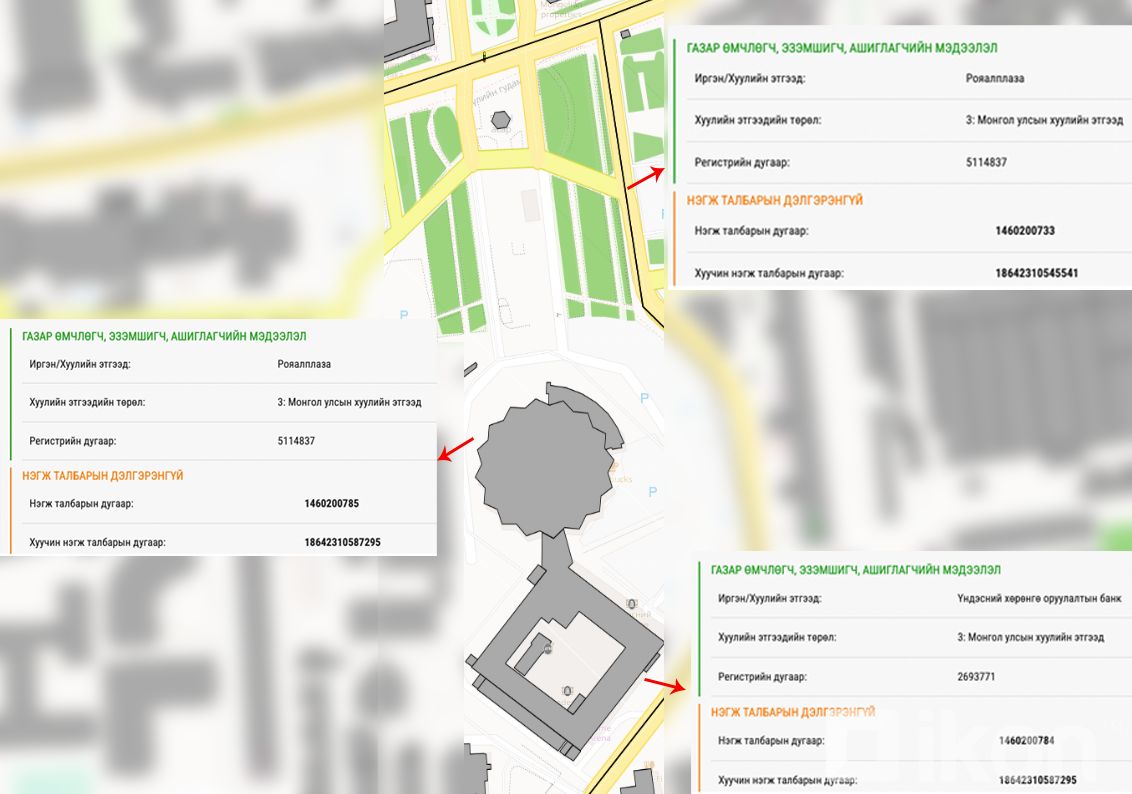Click red arrow pointing to bottom-right info panel
This screenshot has width=1132, height=794.
point(662,684)
